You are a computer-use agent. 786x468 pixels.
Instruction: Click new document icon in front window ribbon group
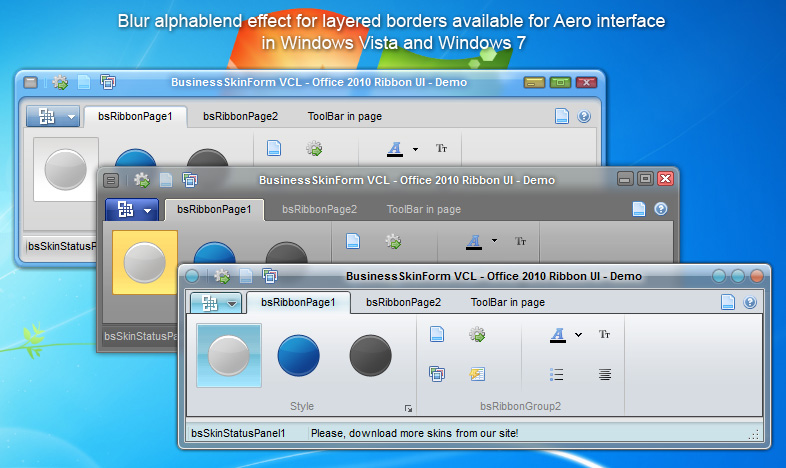(x=437, y=334)
